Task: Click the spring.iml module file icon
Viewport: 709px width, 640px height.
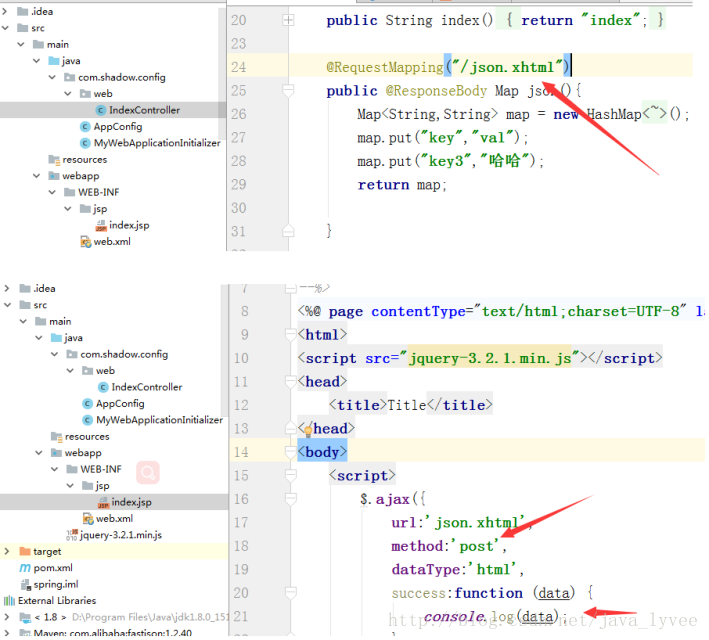Action: [26, 584]
